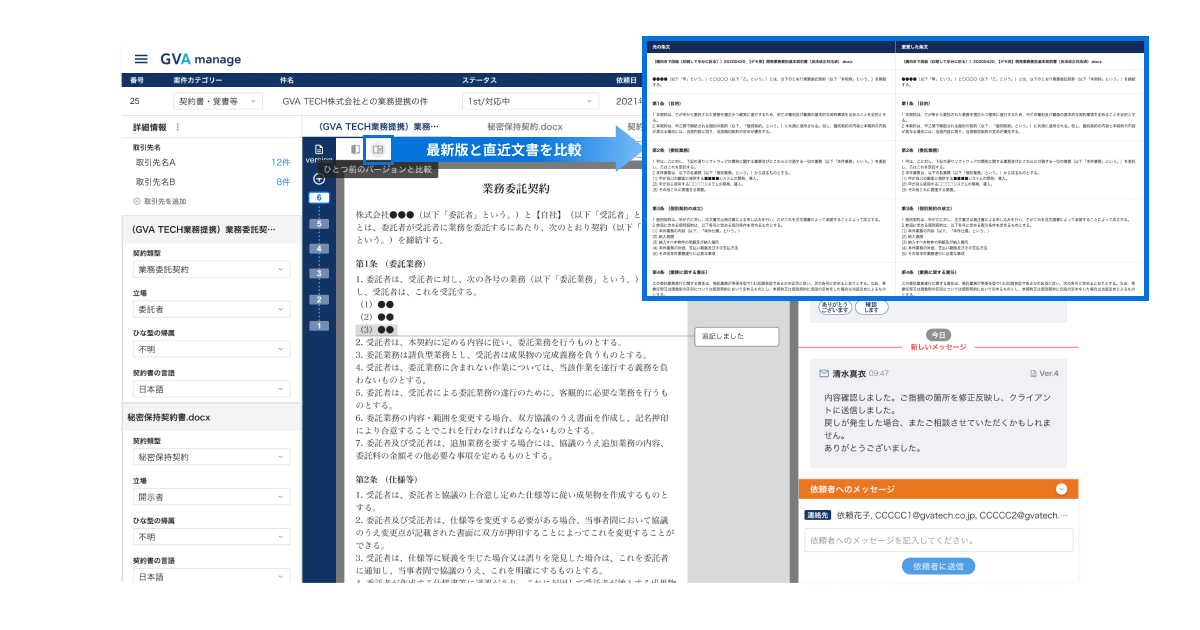Click compare with previous version icon
Viewport: 1200px width, 630px height.
coord(378,149)
